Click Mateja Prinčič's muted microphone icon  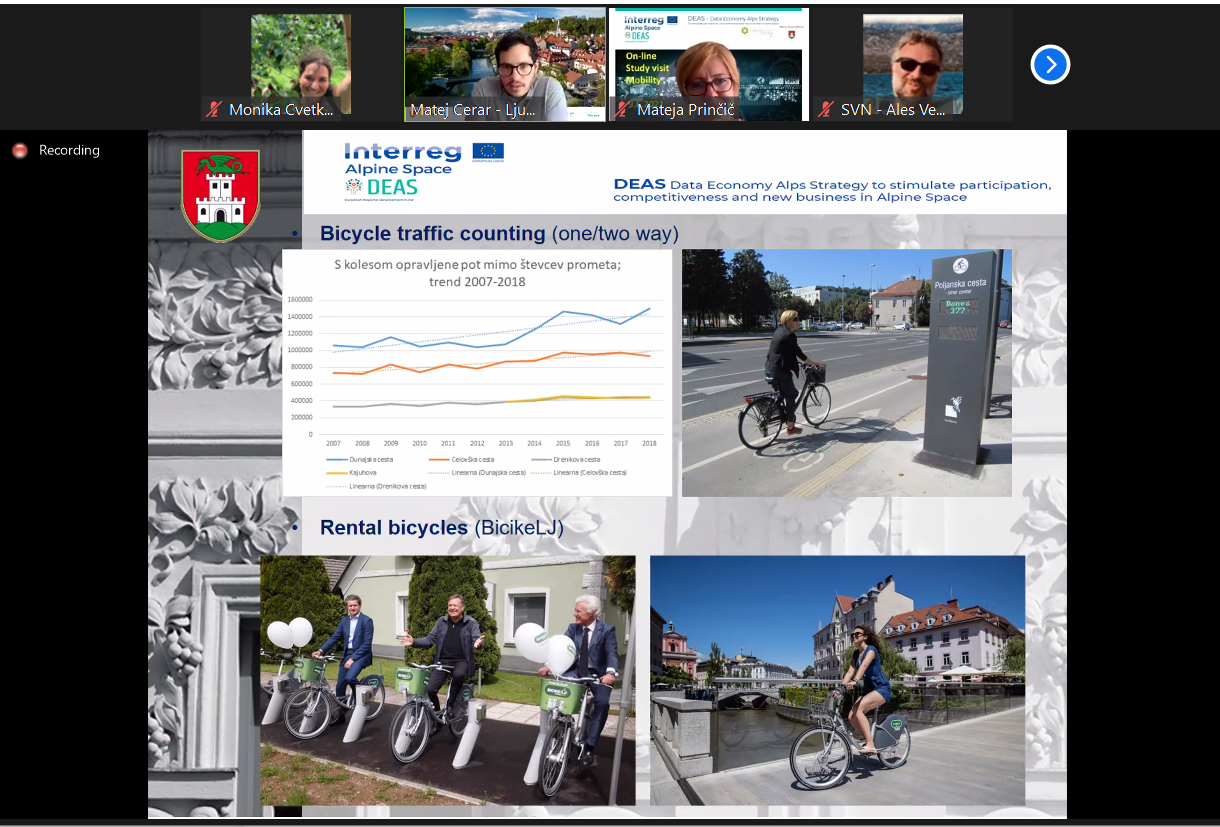coord(622,110)
